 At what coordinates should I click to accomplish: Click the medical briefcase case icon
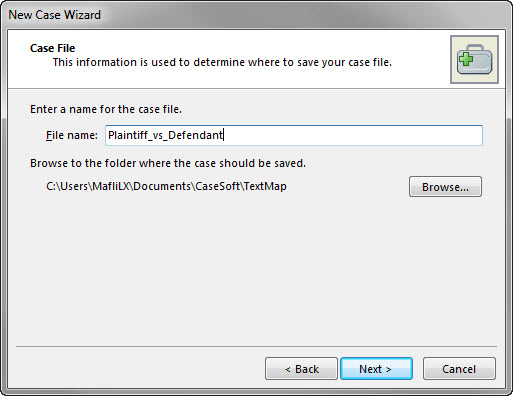pyautogui.click(x=474, y=59)
